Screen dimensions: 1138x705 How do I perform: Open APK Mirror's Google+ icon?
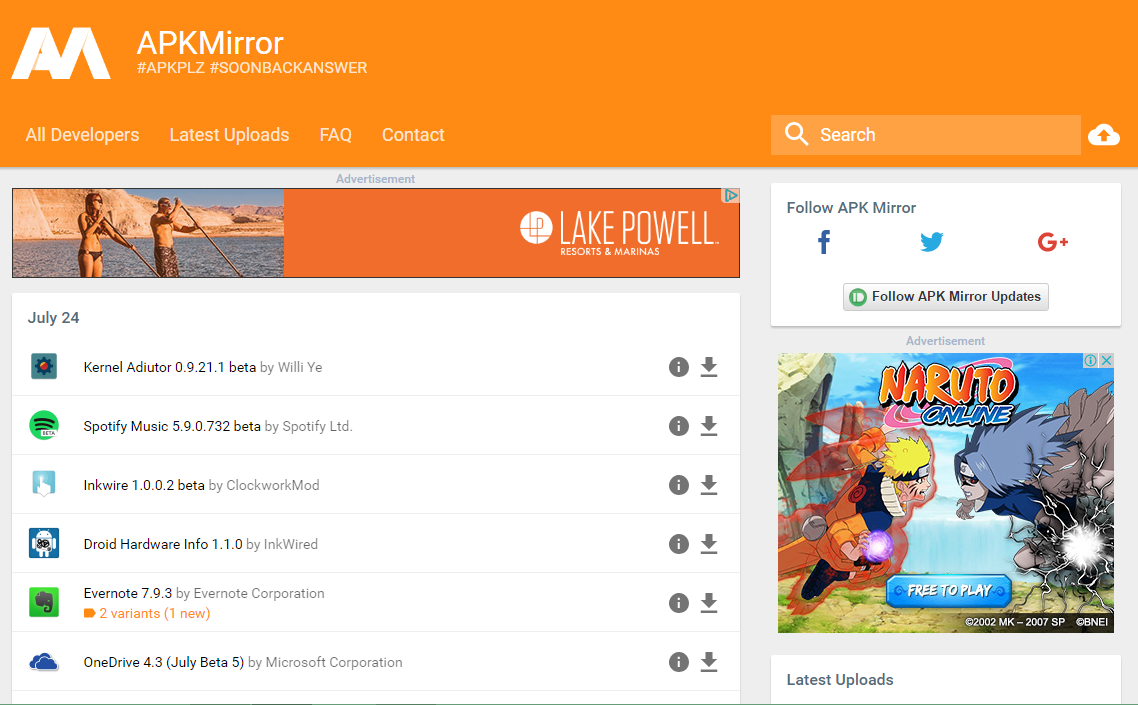pos(1053,242)
